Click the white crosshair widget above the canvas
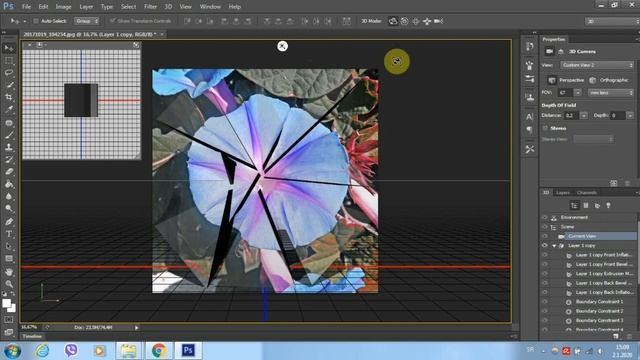This screenshot has height=360, width=640. pos(282,46)
